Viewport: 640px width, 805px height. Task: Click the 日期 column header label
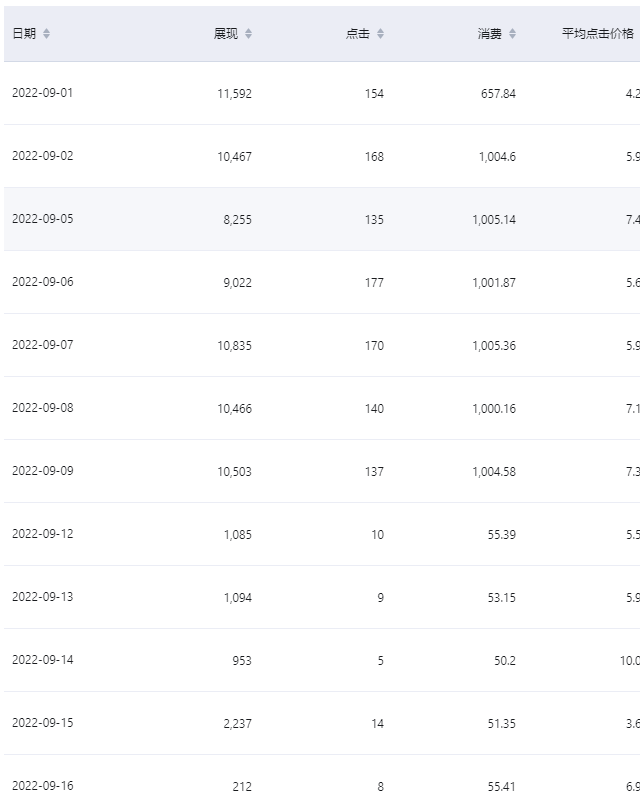click(24, 34)
